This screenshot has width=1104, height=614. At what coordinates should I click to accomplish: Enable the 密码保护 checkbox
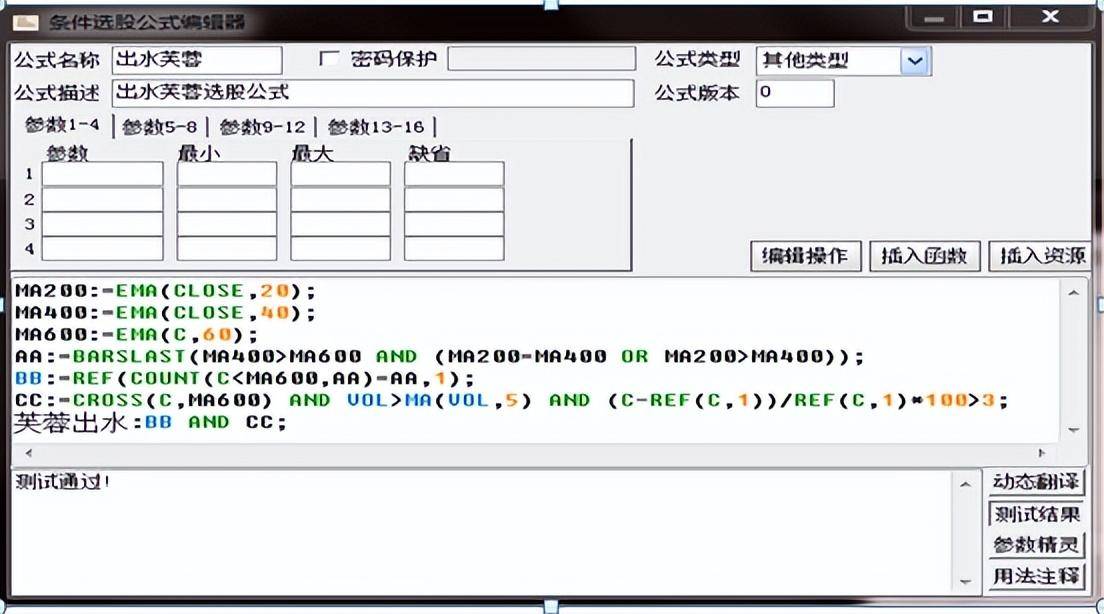coord(329,58)
